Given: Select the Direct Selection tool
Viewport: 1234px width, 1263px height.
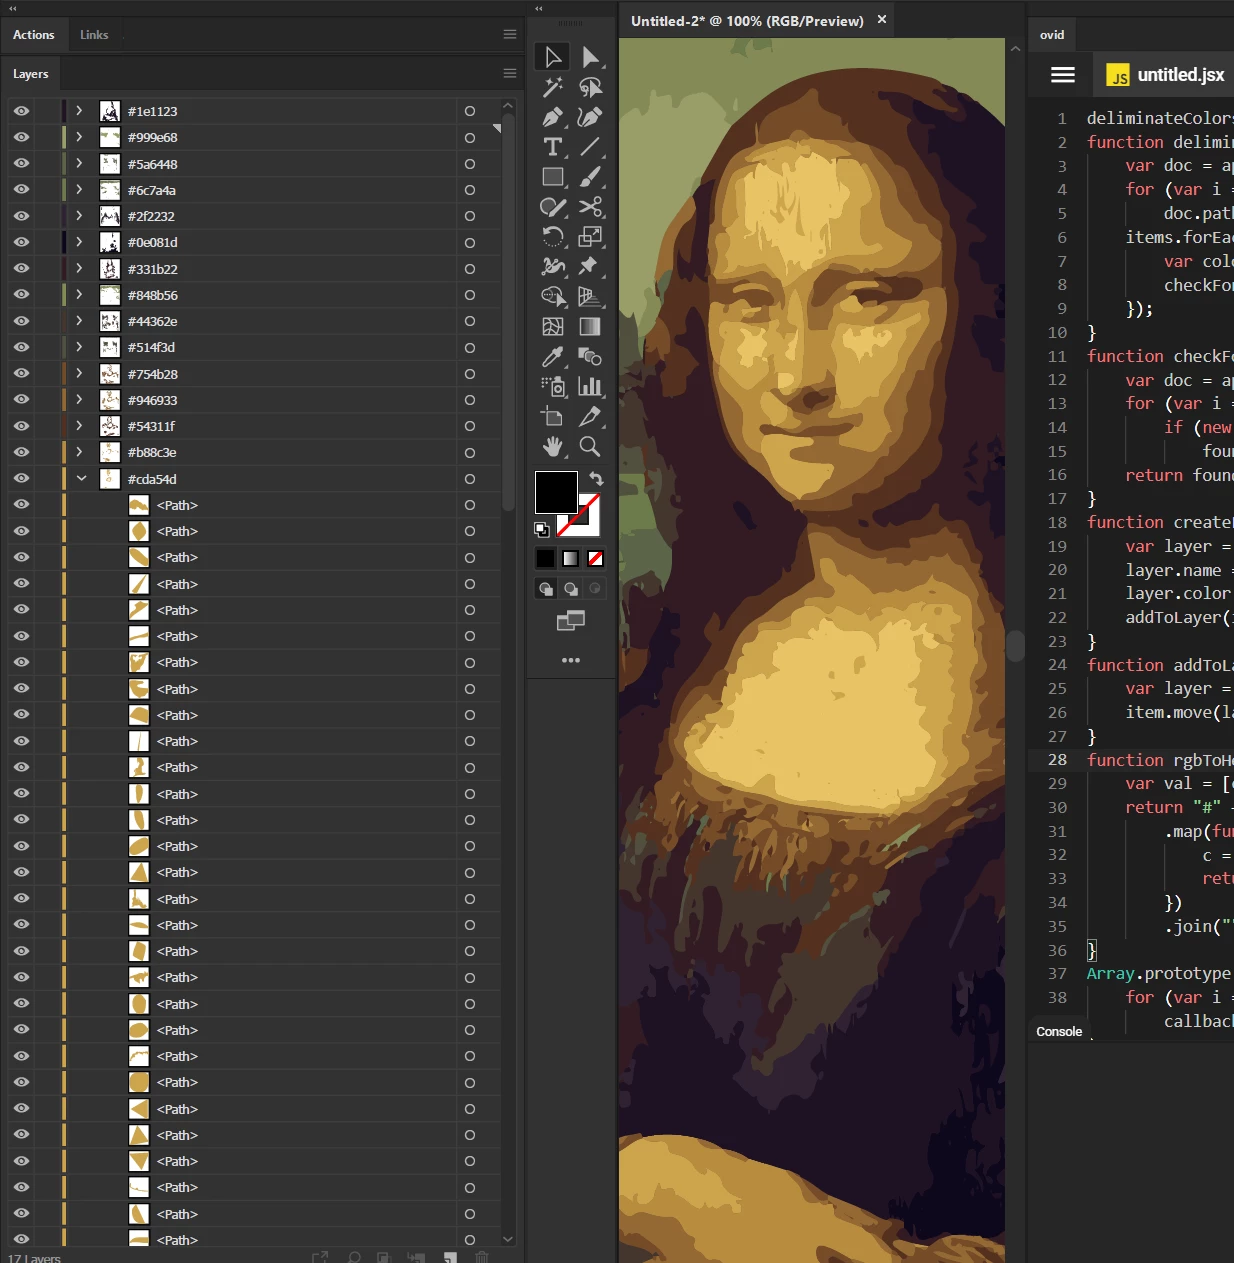Looking at the screenshot, I should 591,57.
